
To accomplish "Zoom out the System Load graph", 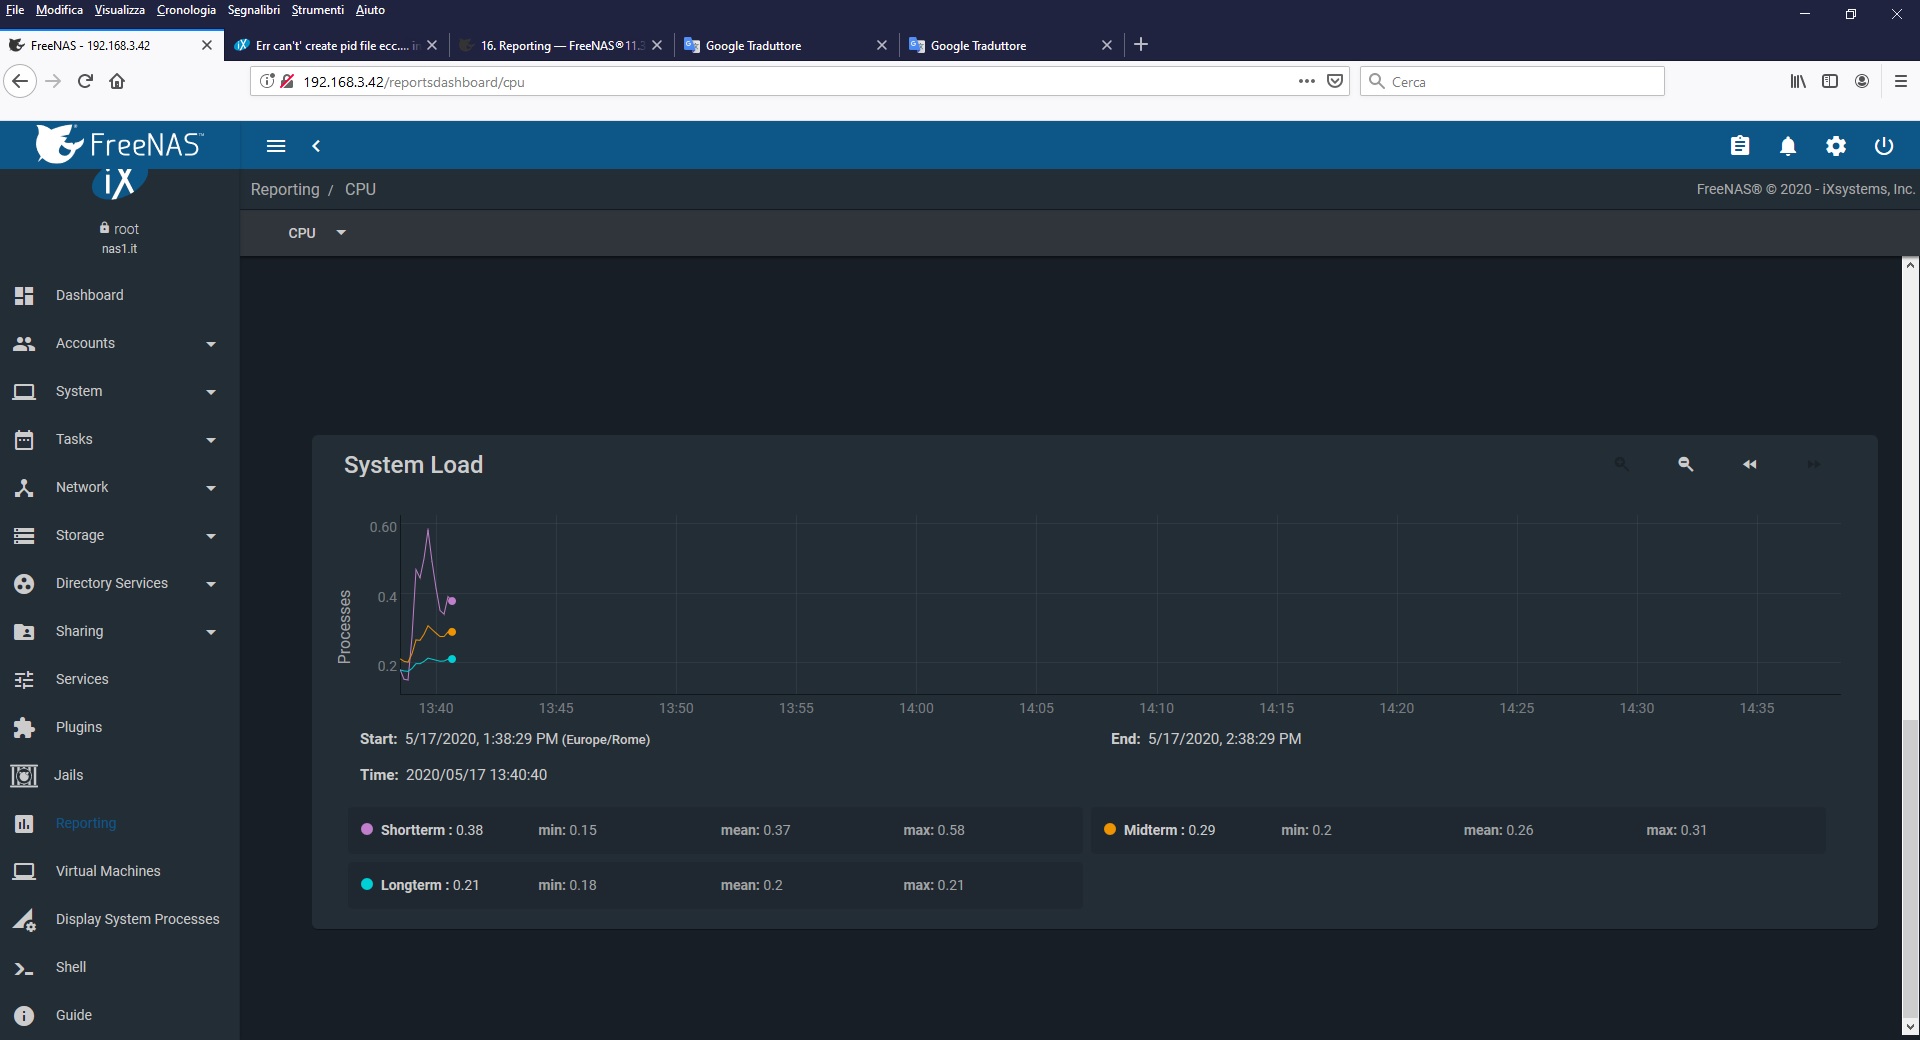I will 1685,464.
